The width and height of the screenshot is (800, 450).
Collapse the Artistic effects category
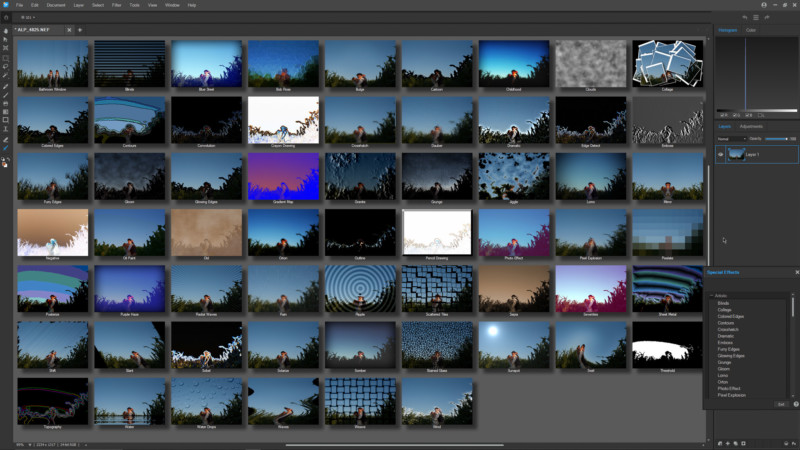coord(712,296)
